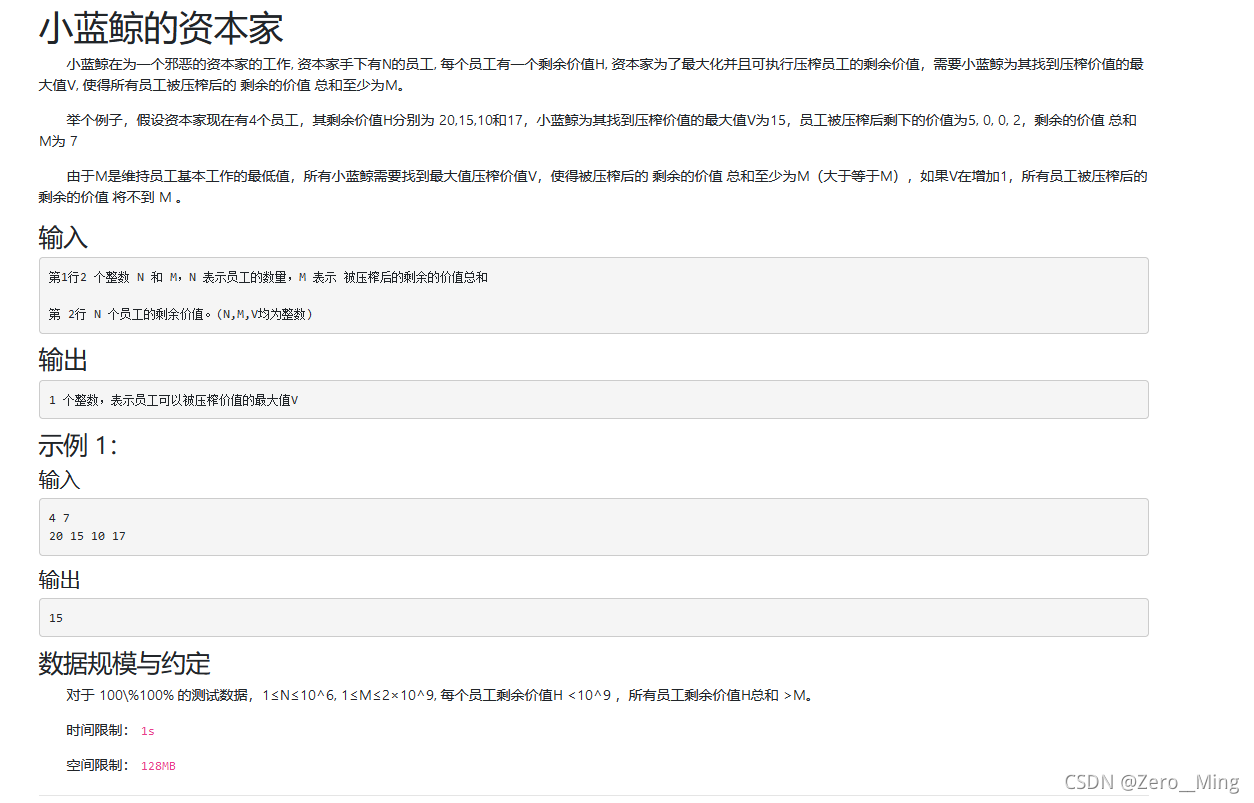Click the 时间限制 value 1s

(x=148, y=731)
